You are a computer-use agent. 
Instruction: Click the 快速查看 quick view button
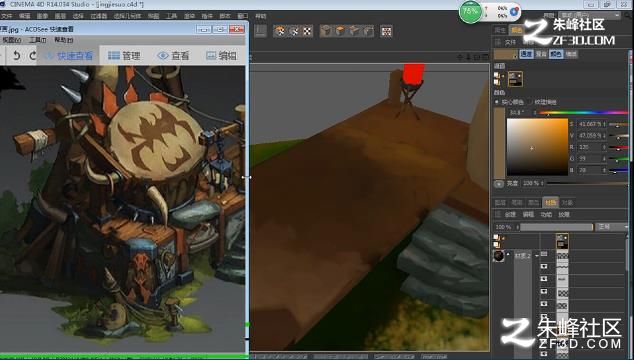point(69,56)
